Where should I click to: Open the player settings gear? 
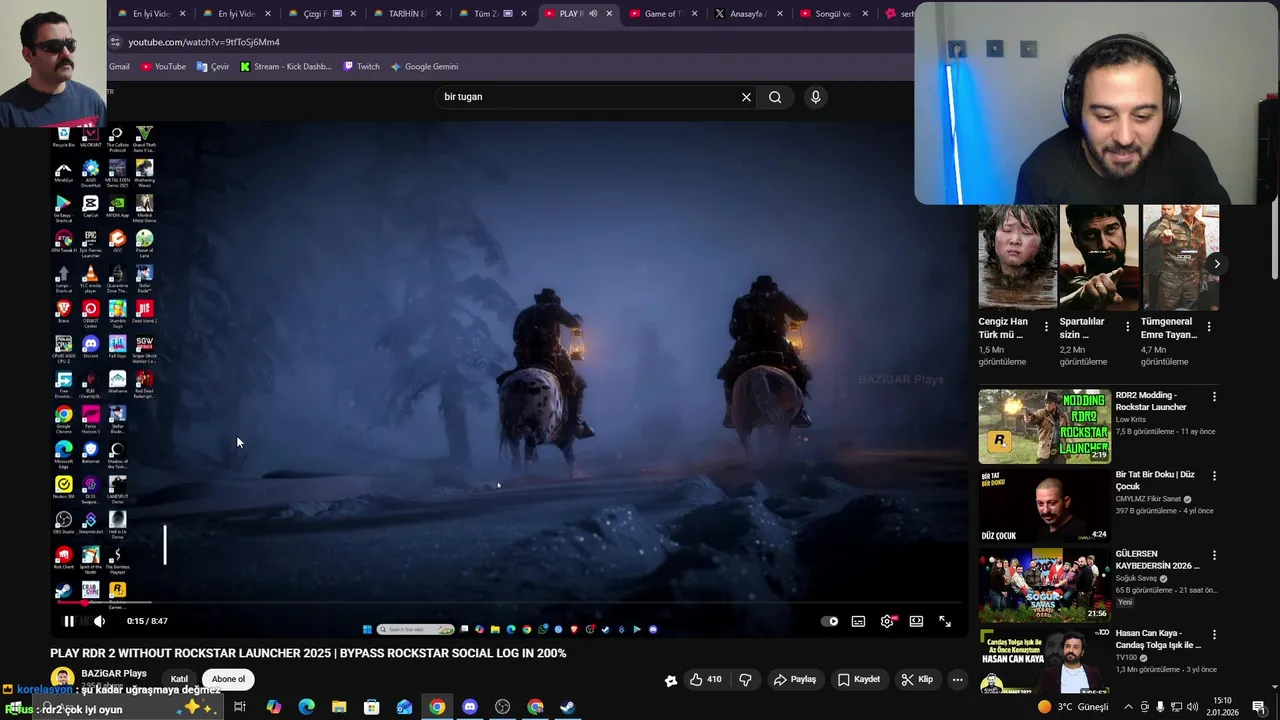(x=887, y=621)
